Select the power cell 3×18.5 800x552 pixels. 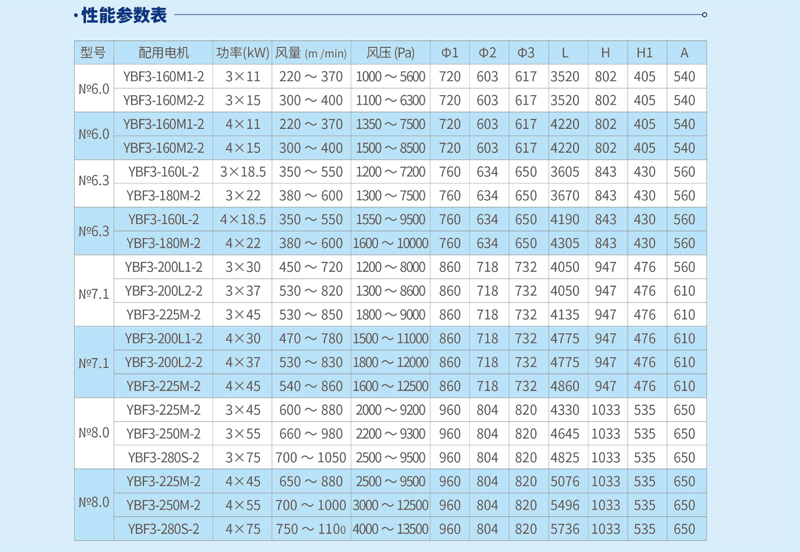tap(242, 172)
